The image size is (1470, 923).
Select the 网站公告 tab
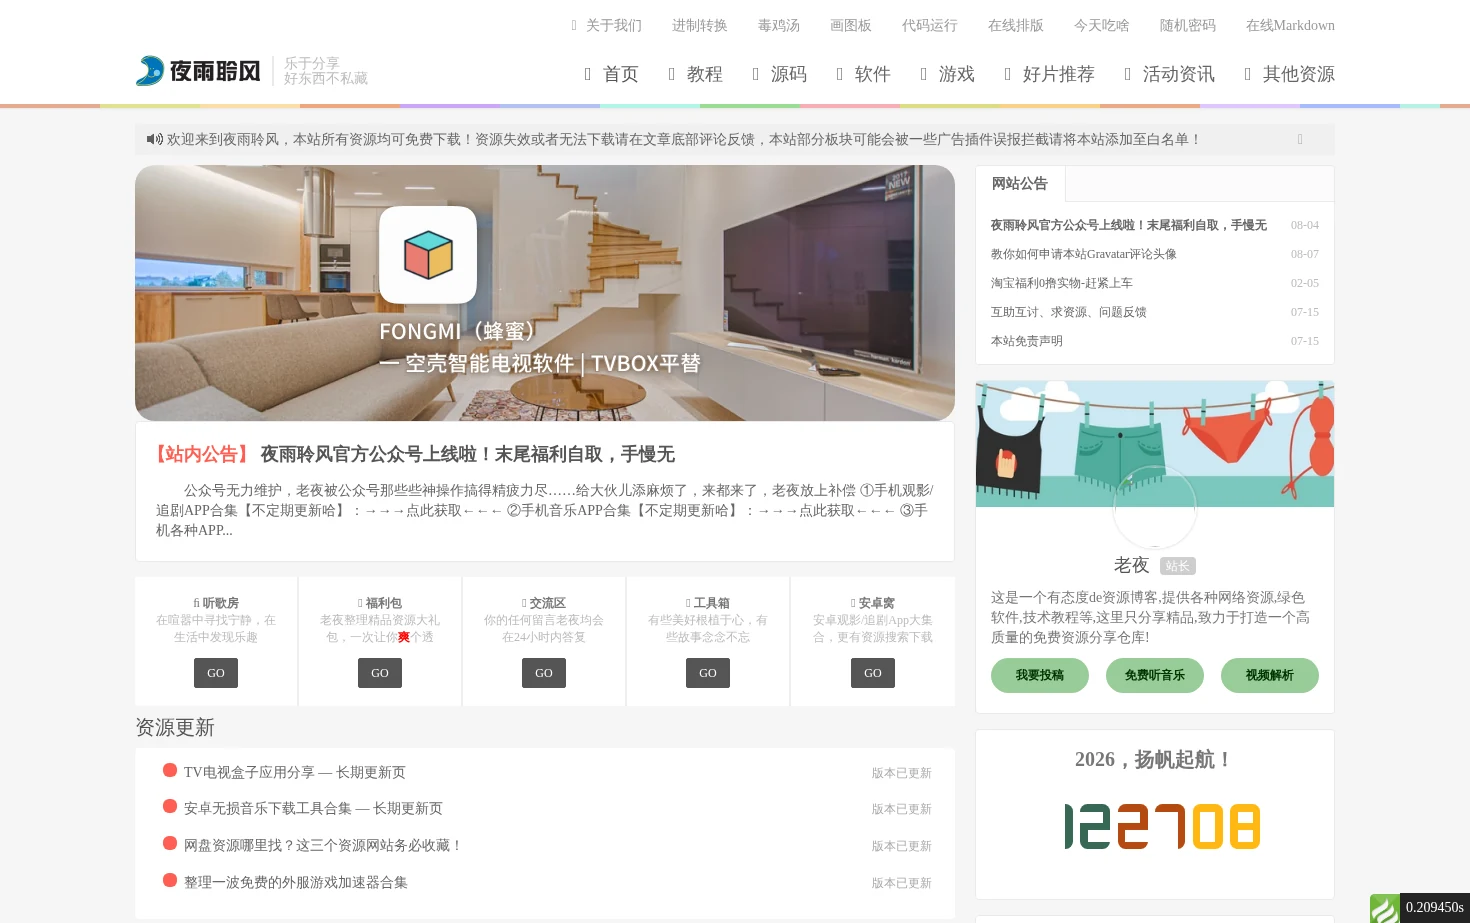pos(1020,184)
